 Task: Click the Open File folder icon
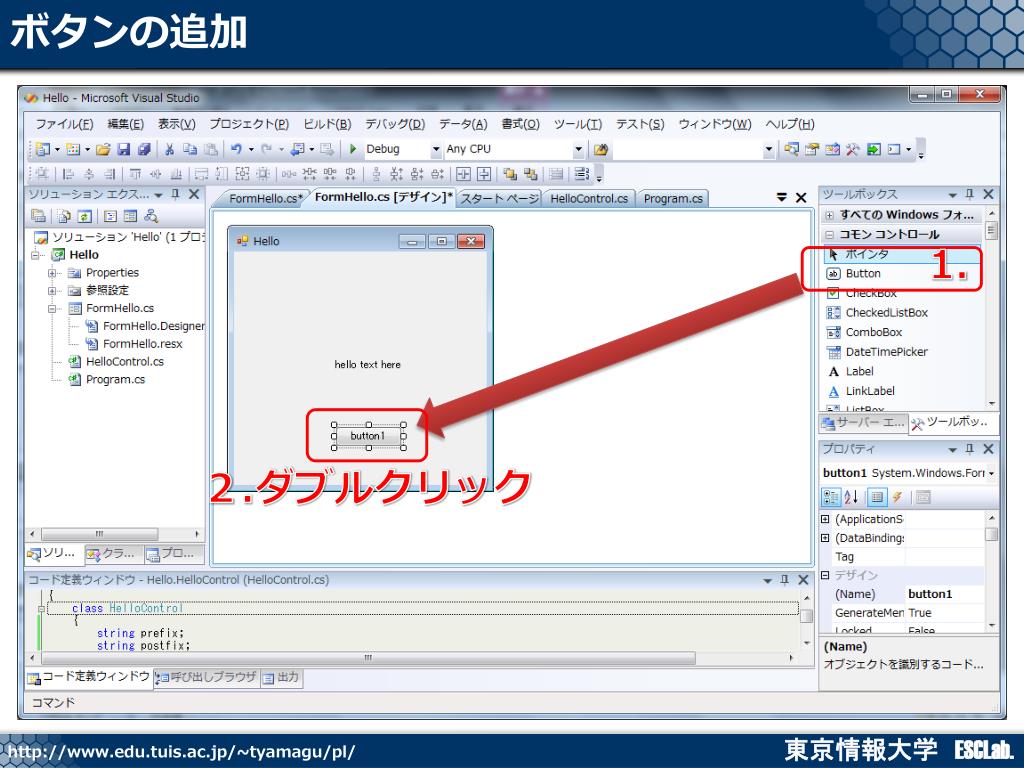click(103, 150)
